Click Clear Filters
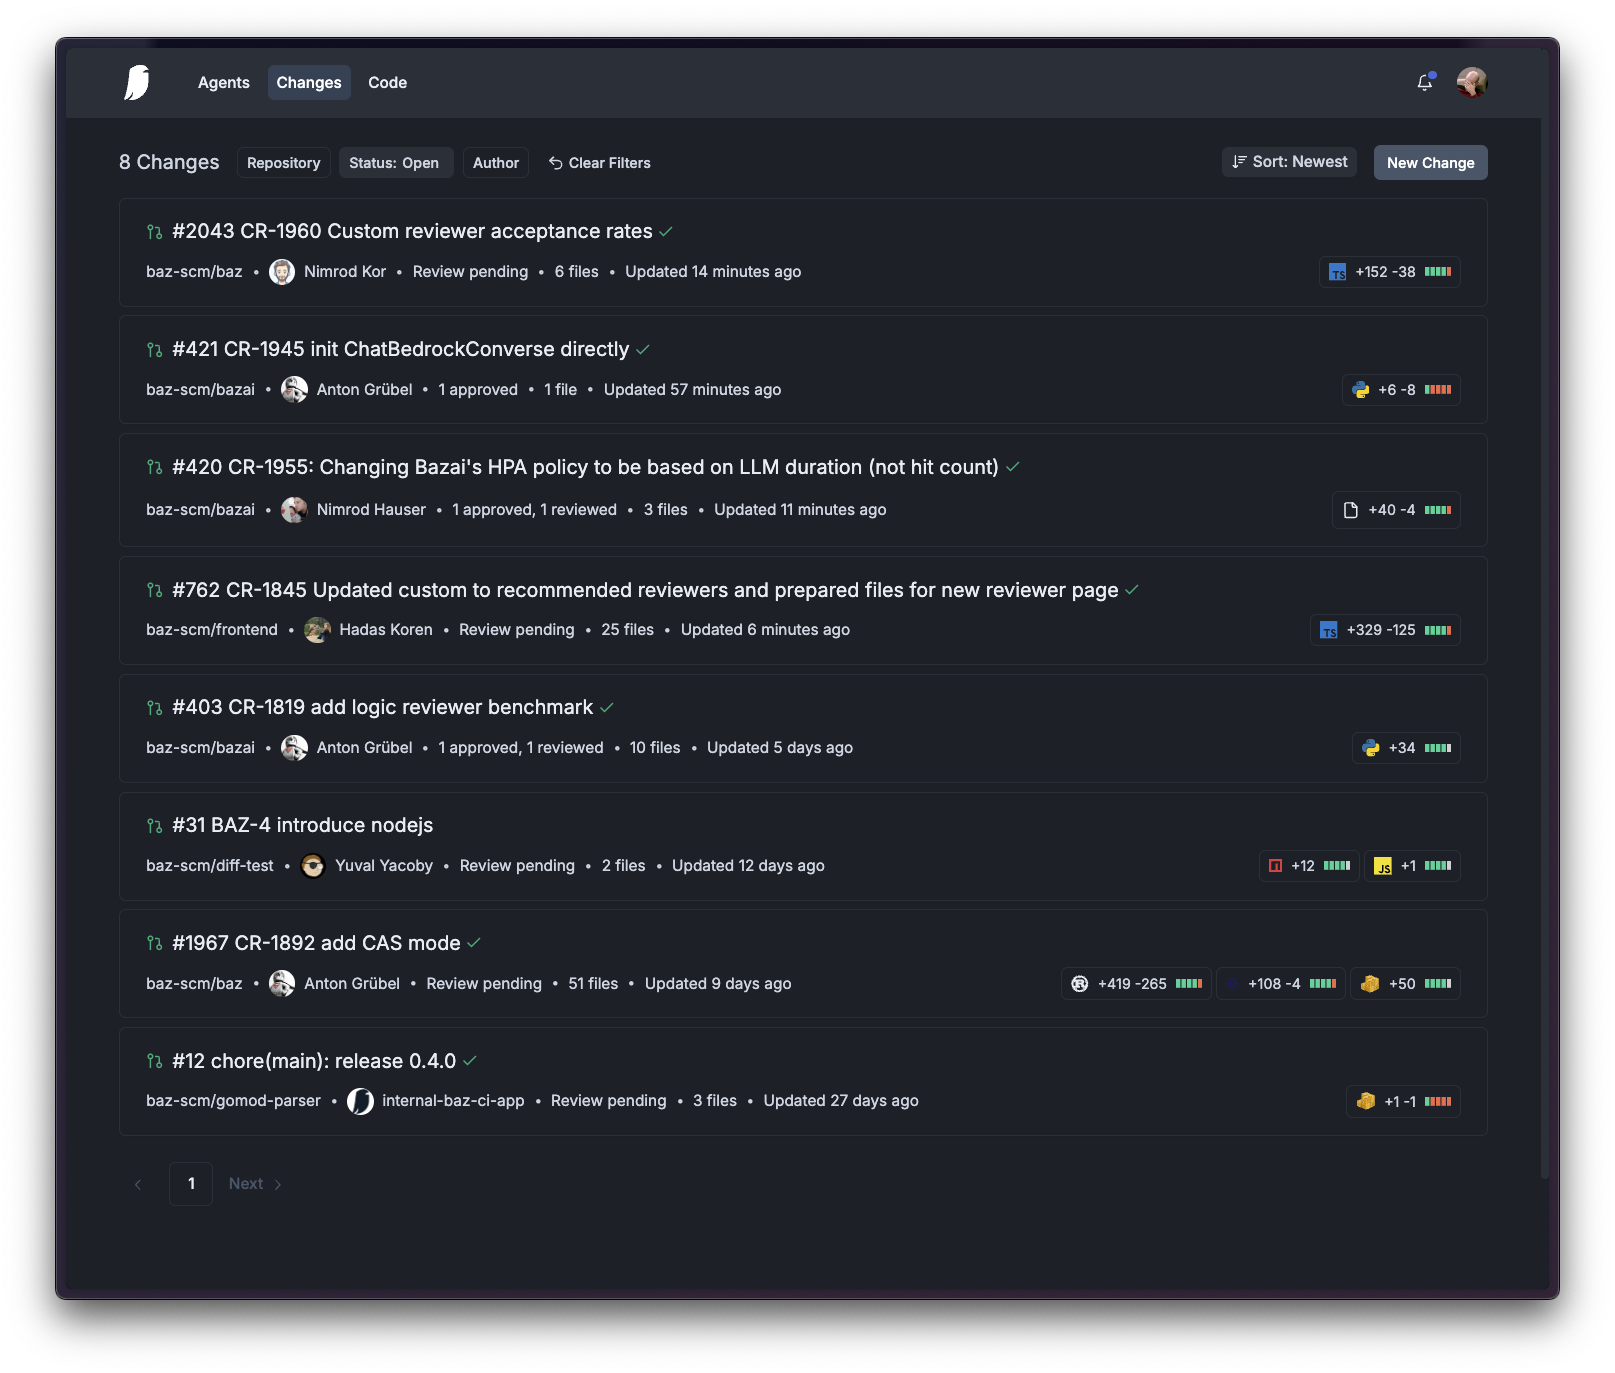 599,163
